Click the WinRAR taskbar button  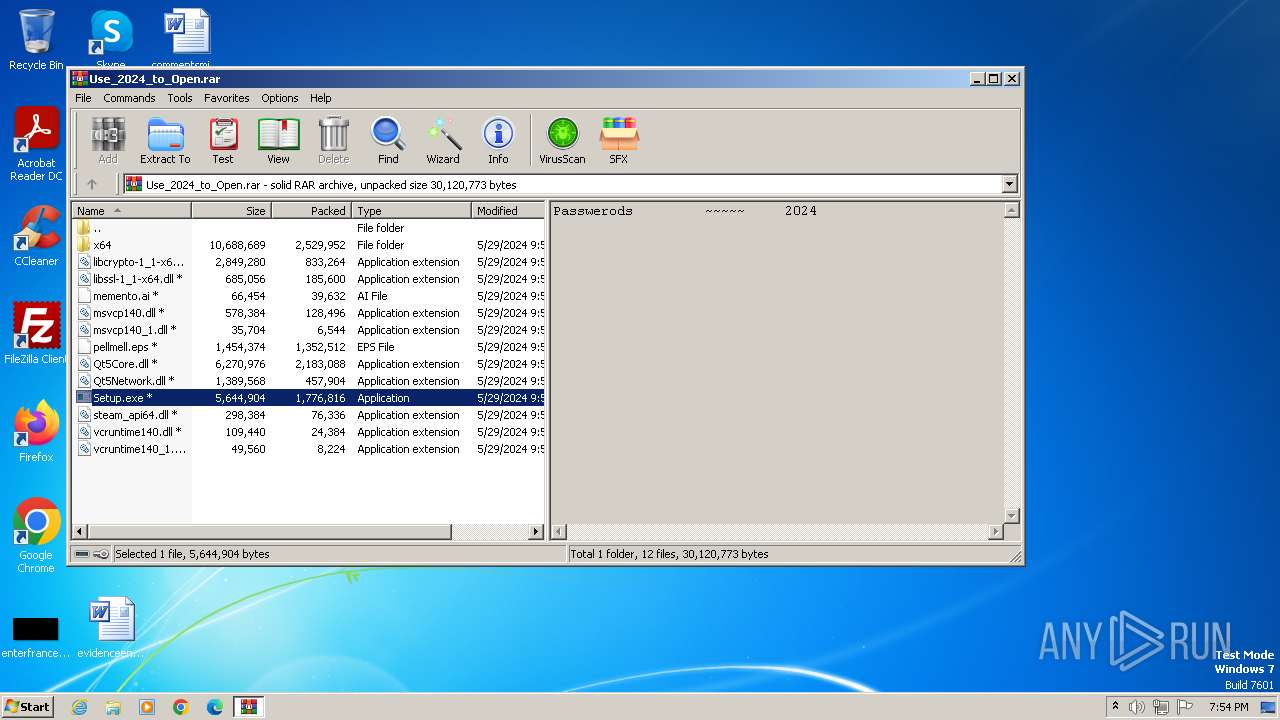click(x=249, y=707)
